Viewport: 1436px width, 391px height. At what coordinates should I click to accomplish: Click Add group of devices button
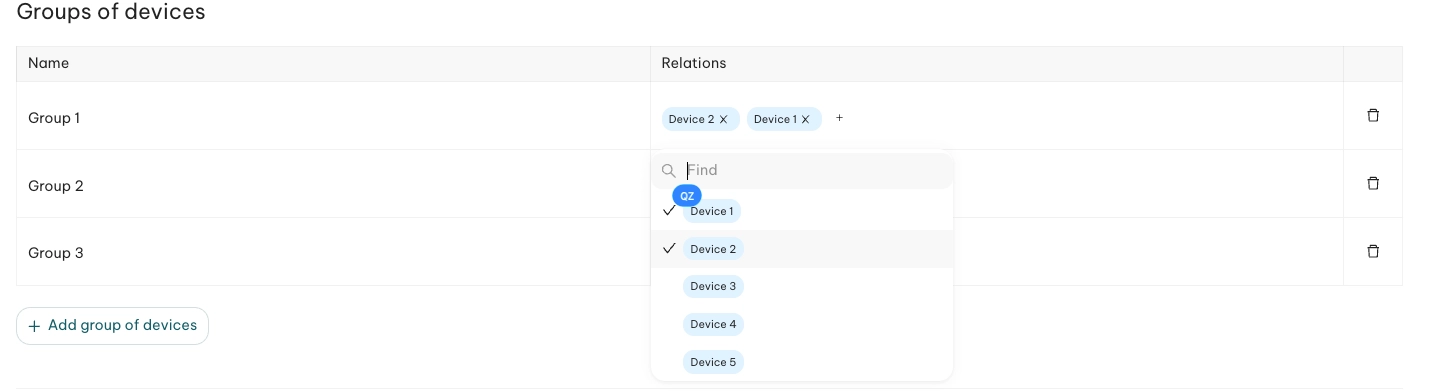pos(112,326)
